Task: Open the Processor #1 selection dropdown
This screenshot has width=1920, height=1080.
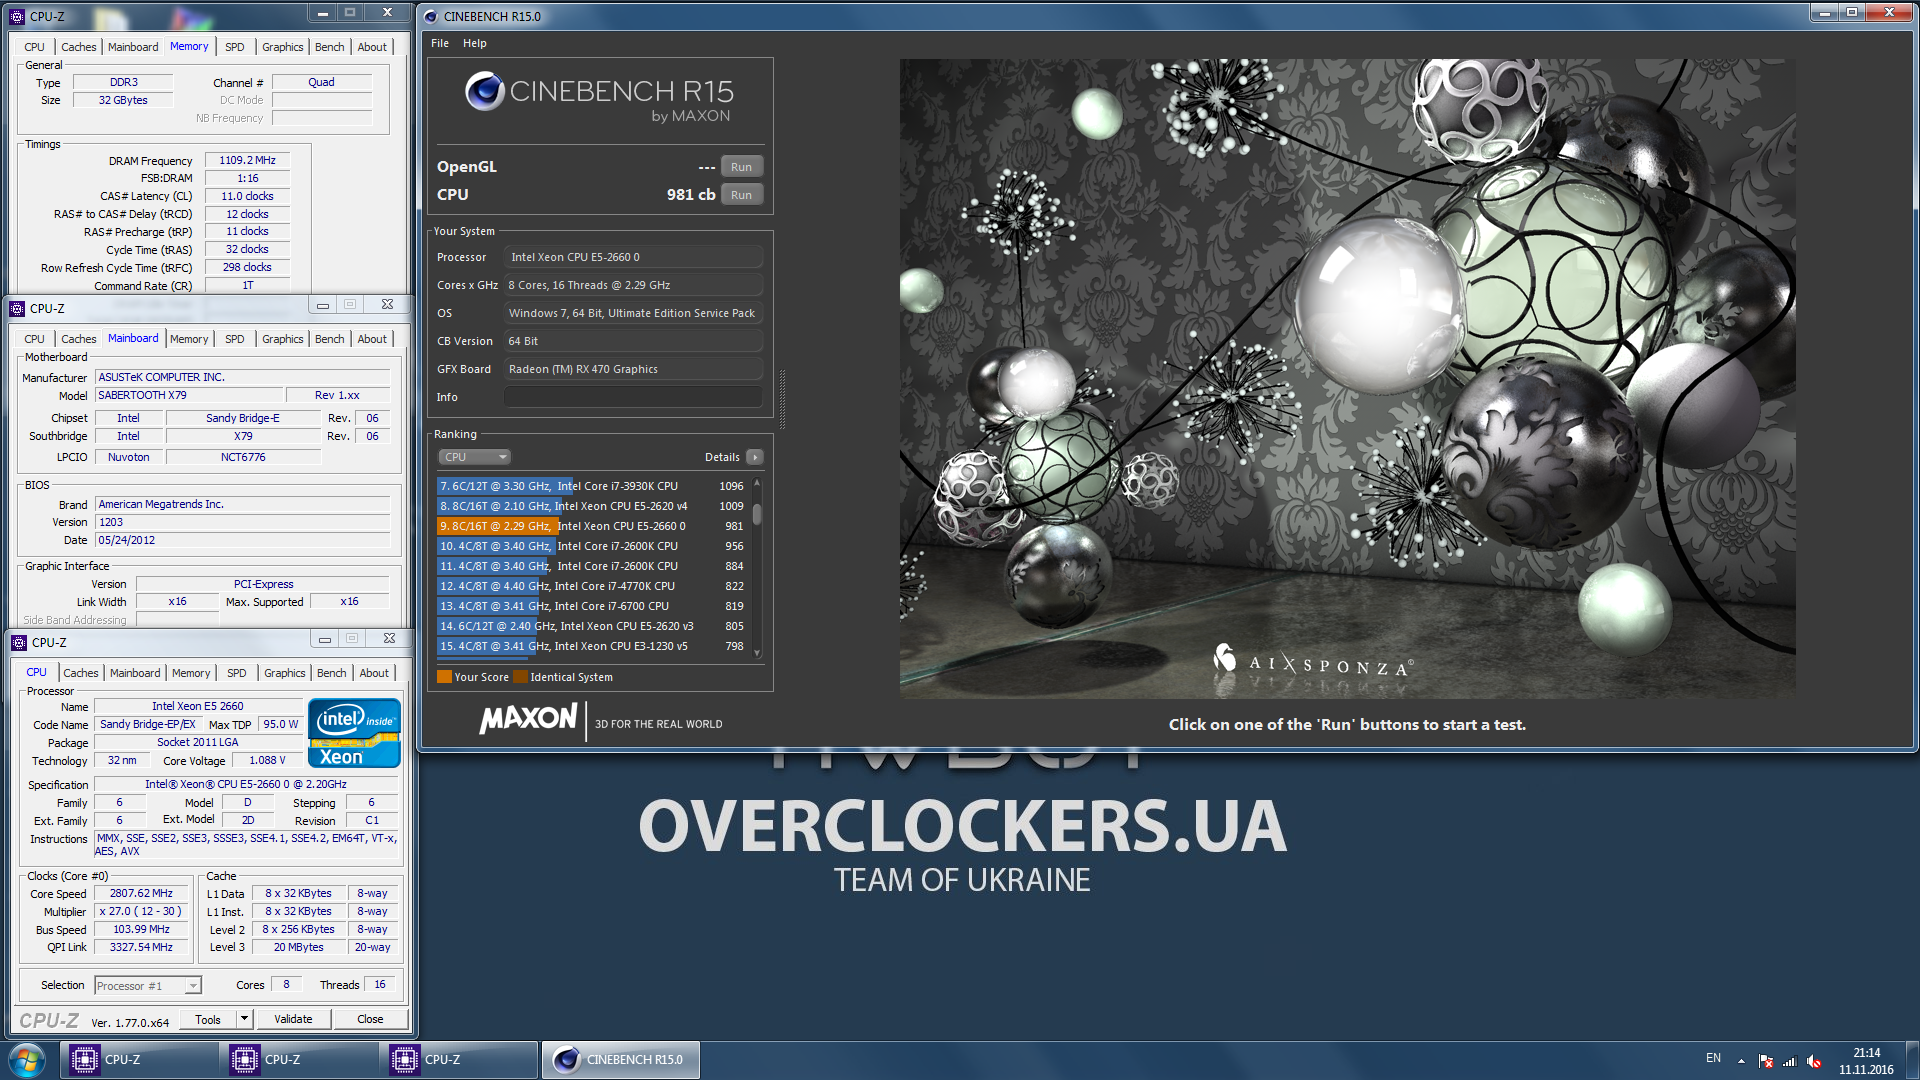Action: [x=148, y=986]
